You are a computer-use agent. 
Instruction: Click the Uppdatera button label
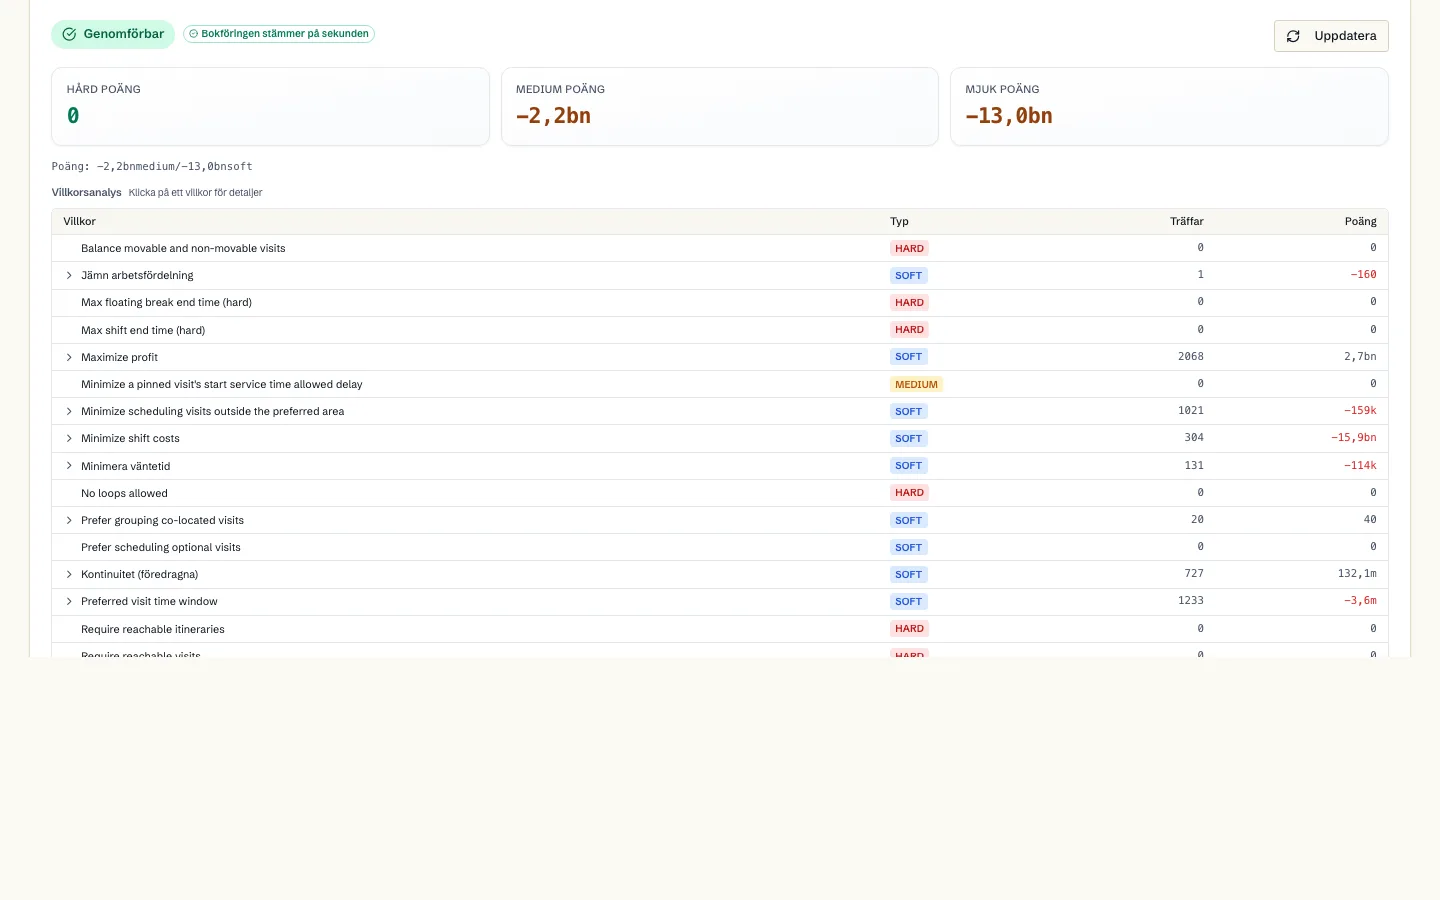pyautogui.click(x=1345, y=36)
